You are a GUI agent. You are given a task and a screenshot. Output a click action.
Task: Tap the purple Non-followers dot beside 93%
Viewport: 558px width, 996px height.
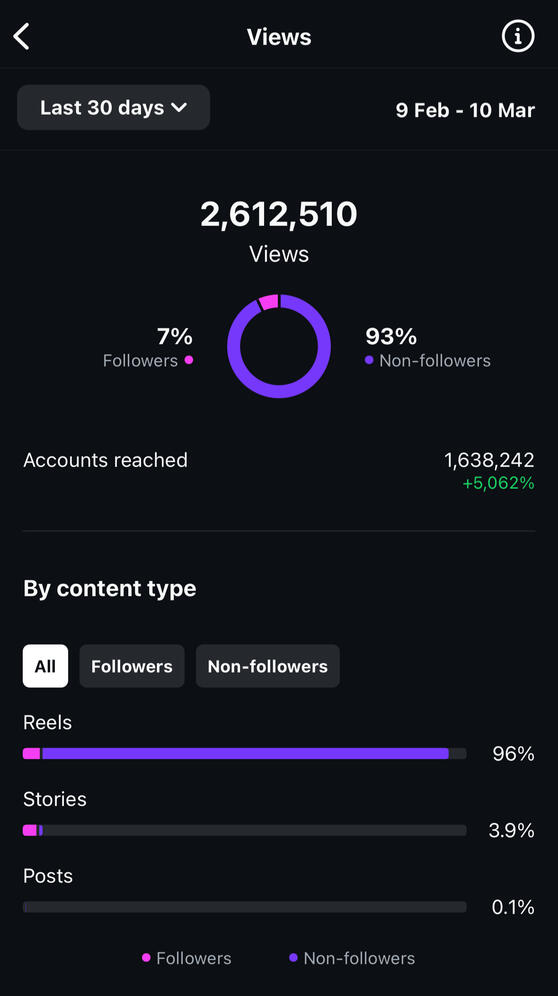(x=369, y=360)
